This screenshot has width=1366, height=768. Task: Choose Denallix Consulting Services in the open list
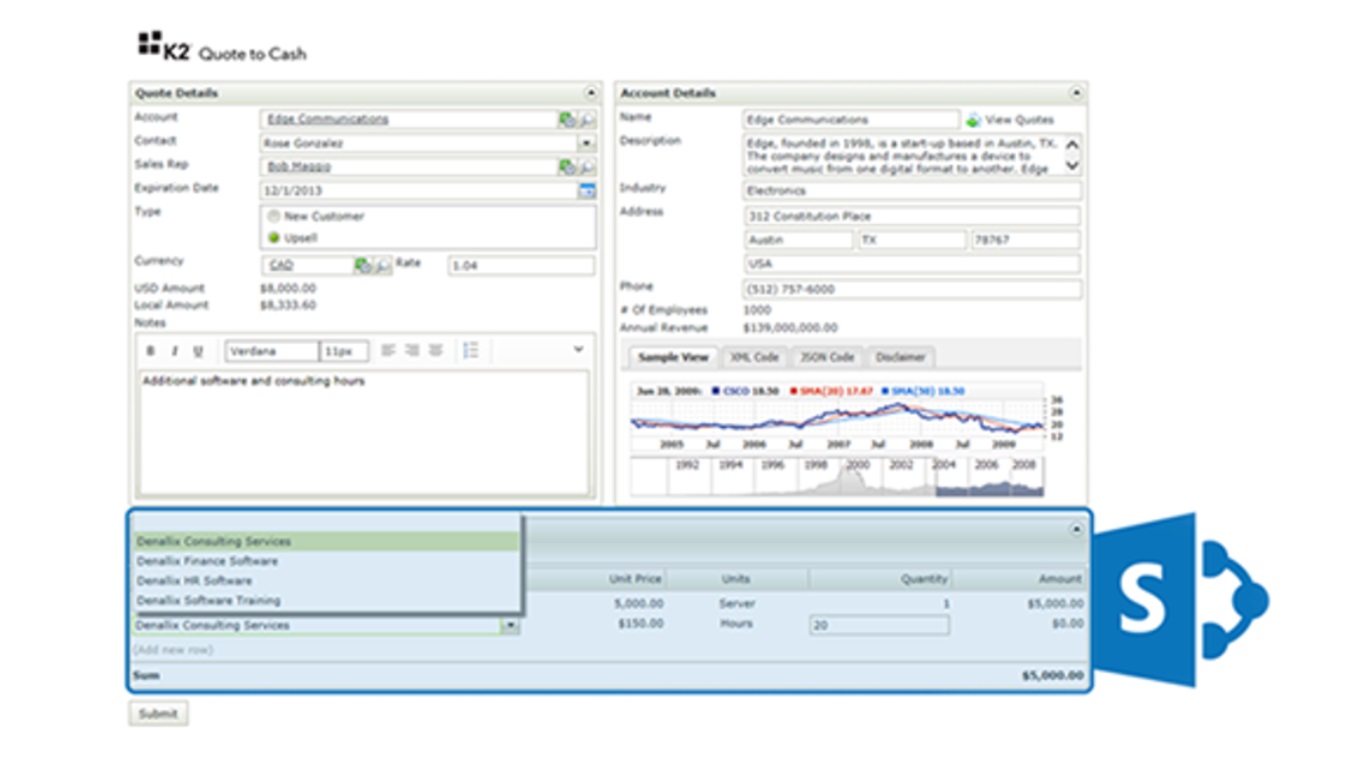(326, 541)
